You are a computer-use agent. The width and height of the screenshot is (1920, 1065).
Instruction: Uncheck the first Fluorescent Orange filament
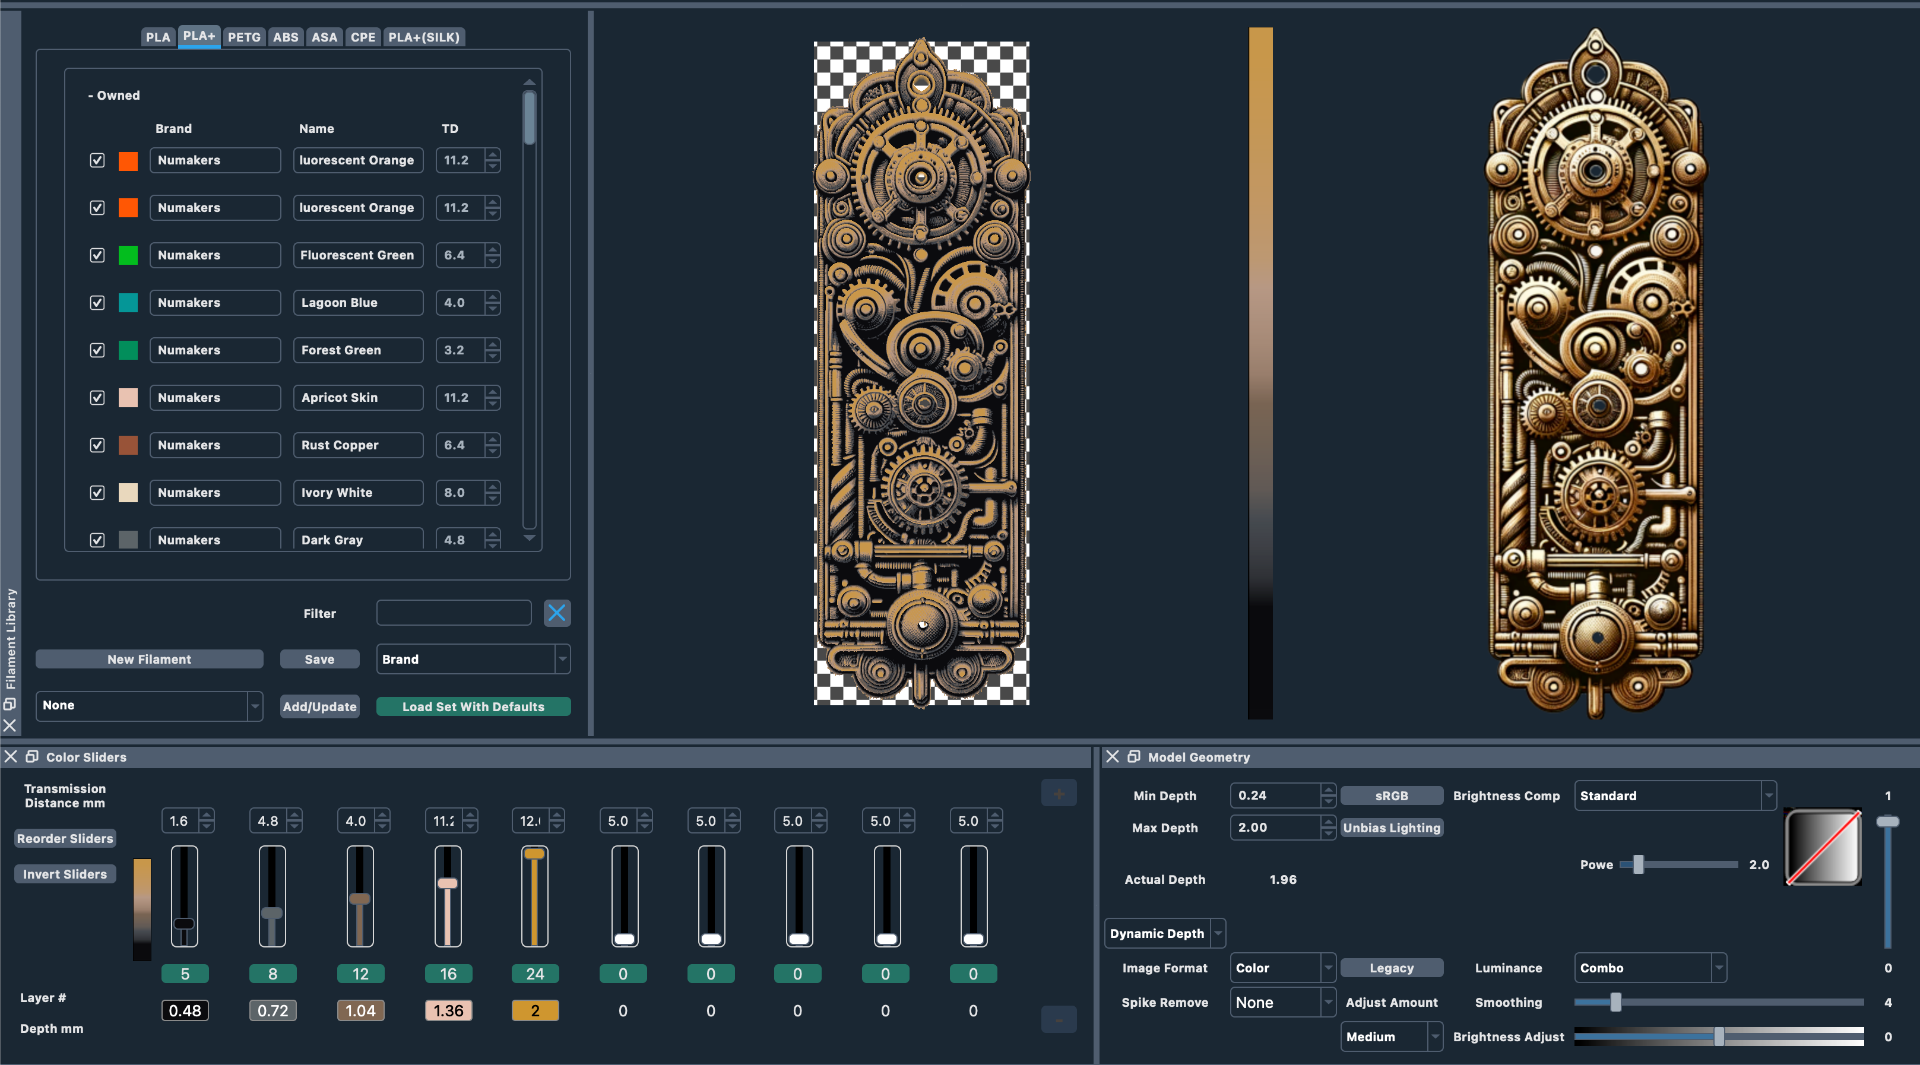(97, 160)
